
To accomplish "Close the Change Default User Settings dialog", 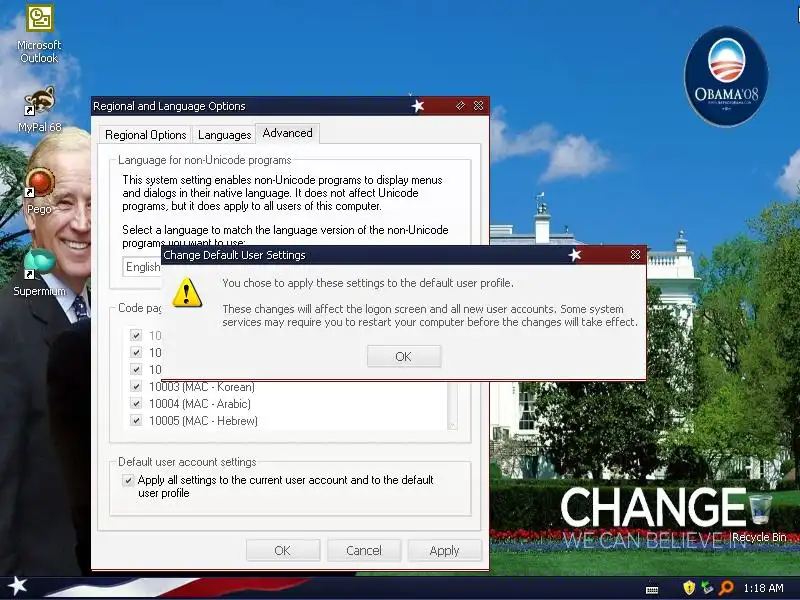I will tap(635, 255).
